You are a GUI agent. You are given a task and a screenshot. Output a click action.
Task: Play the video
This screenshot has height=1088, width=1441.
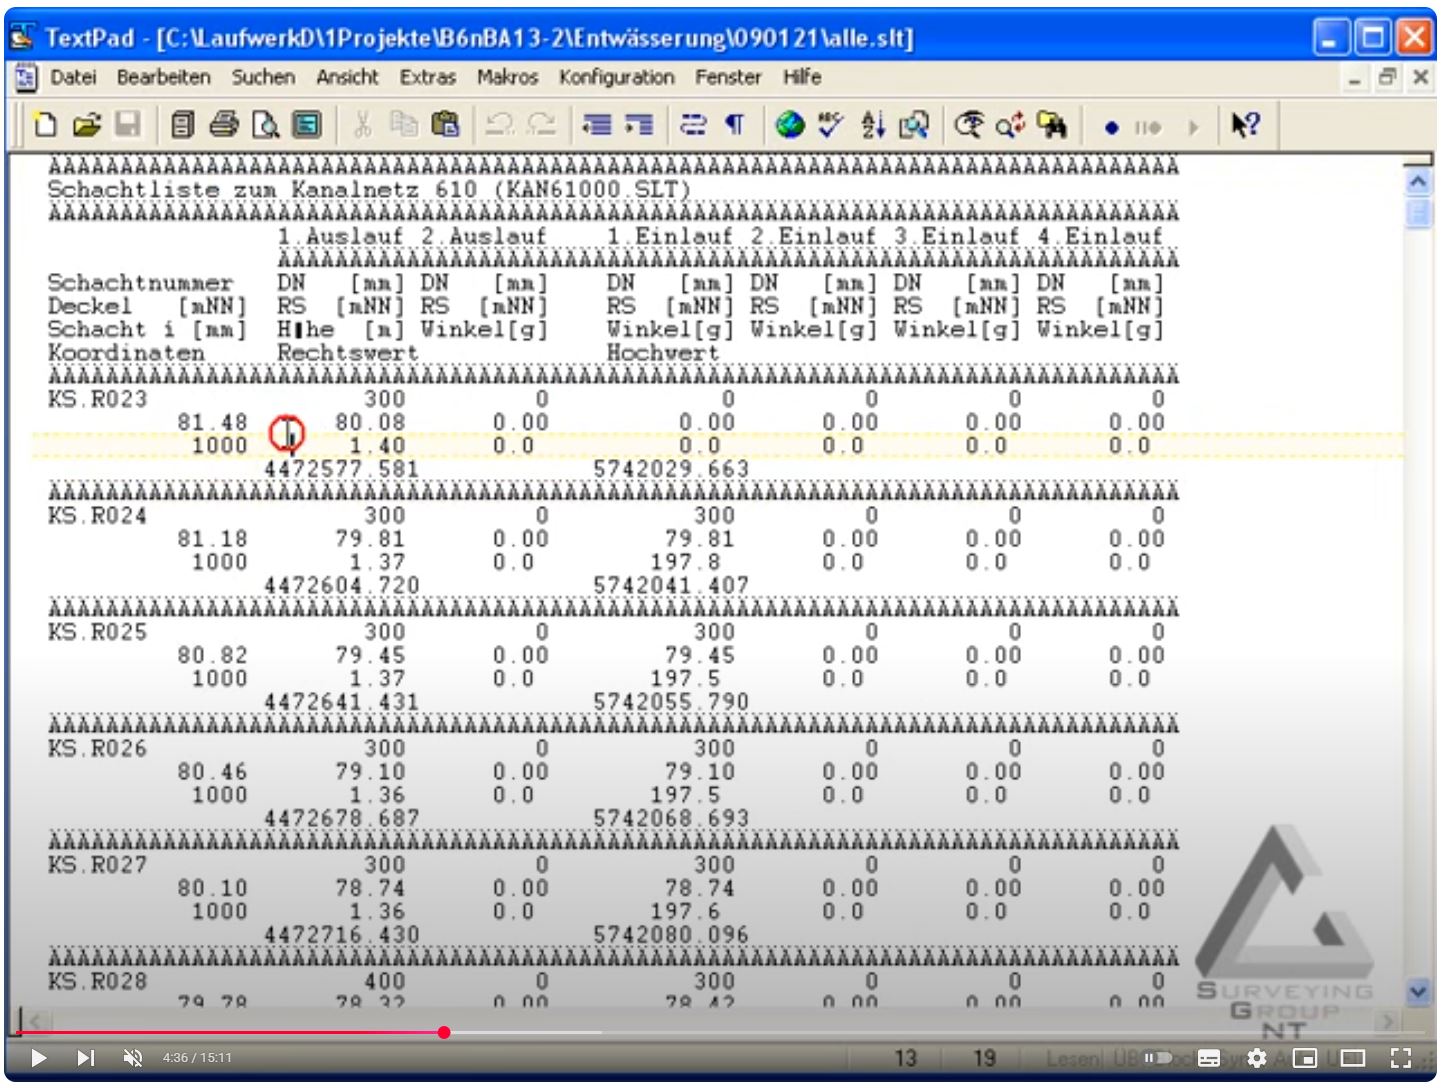point(38,1058)
